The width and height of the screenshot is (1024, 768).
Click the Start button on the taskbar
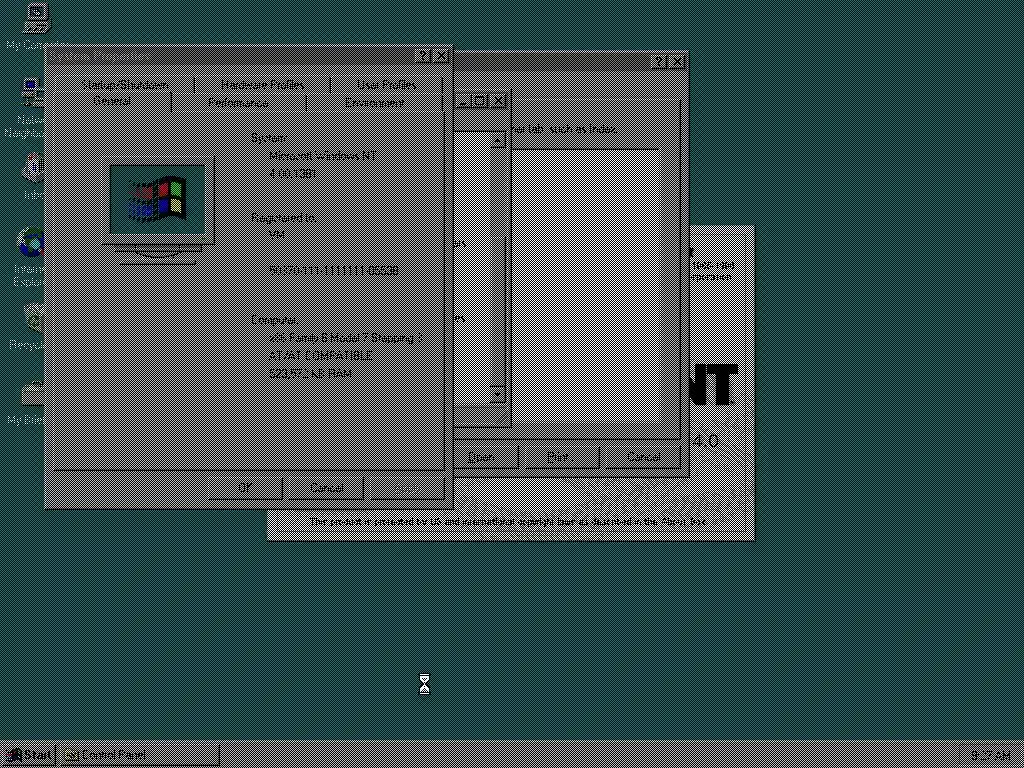pyautogui.click(x=29, y=756)
